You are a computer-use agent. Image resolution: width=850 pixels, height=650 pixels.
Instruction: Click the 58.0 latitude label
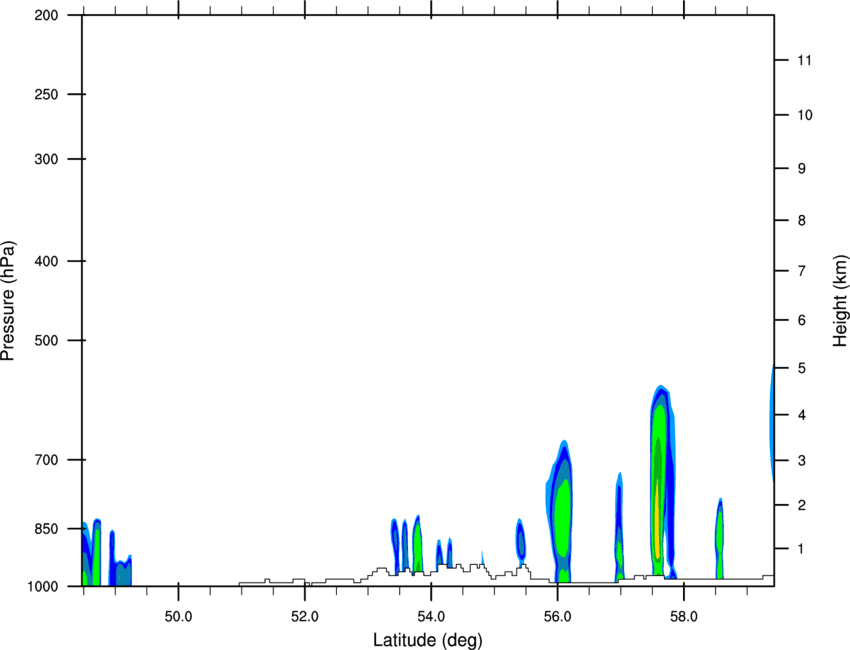(x=684, y=617)
